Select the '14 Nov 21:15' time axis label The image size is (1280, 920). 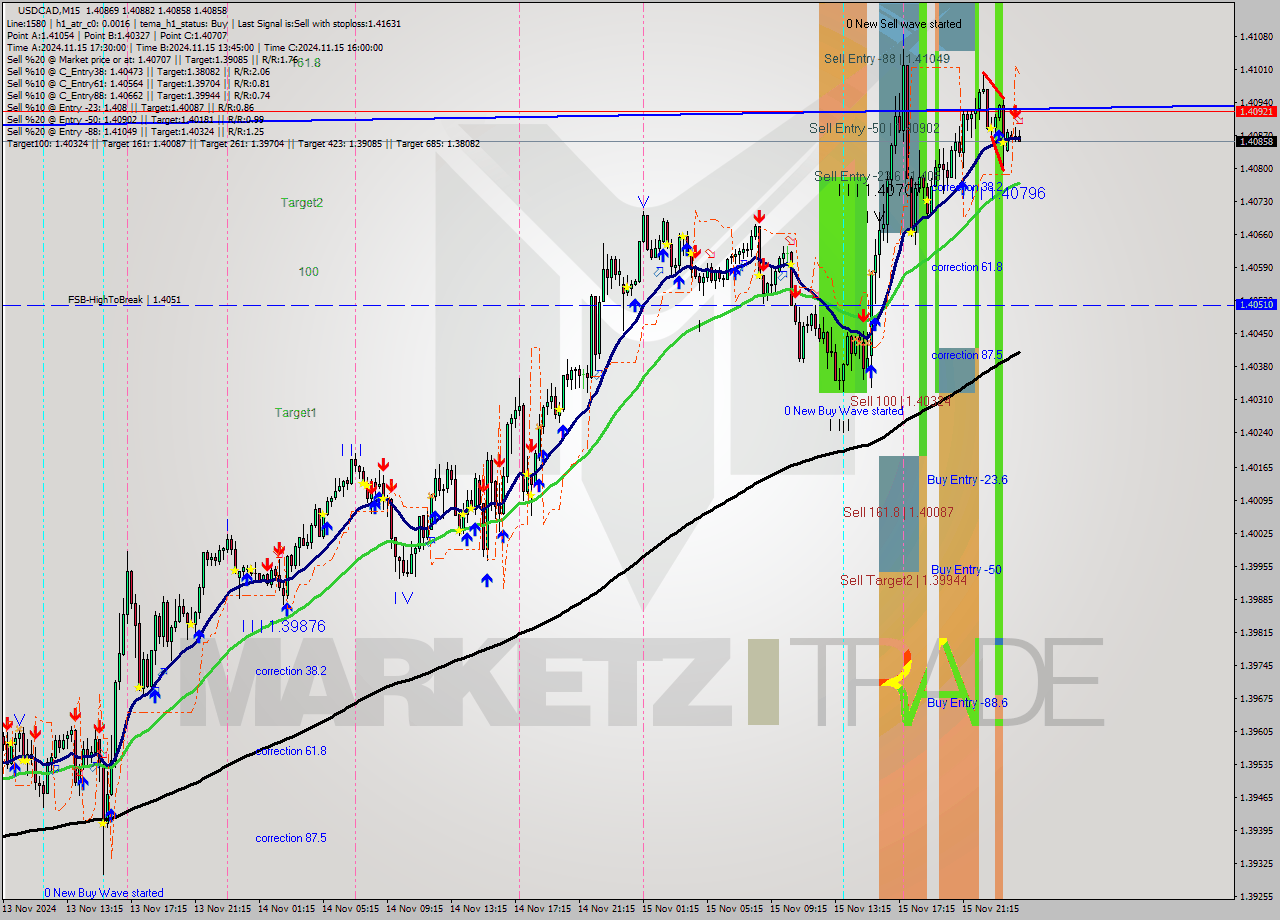[608, 909]
